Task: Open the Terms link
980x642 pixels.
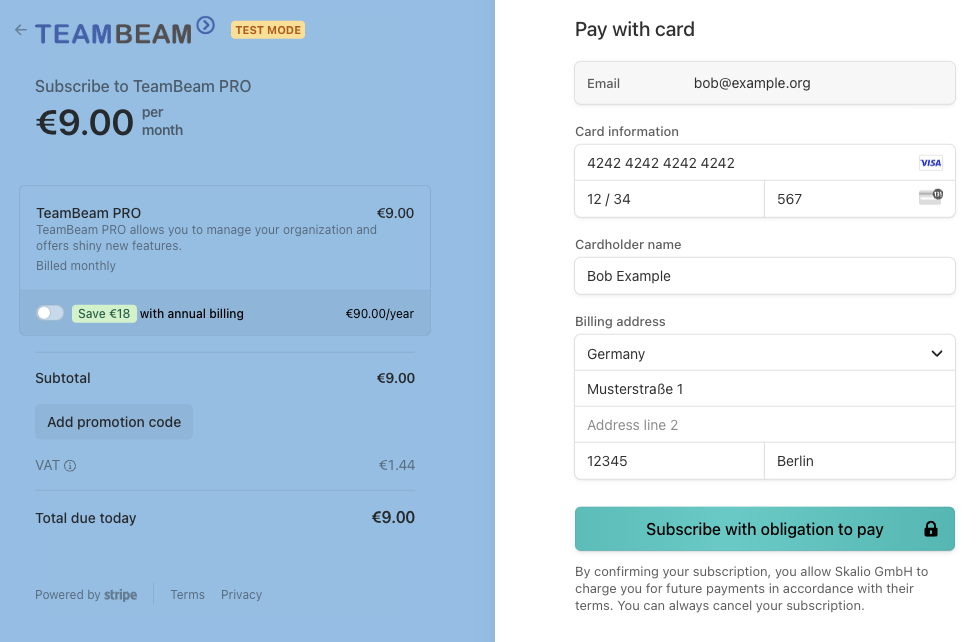Action: [x=188, y=594]
